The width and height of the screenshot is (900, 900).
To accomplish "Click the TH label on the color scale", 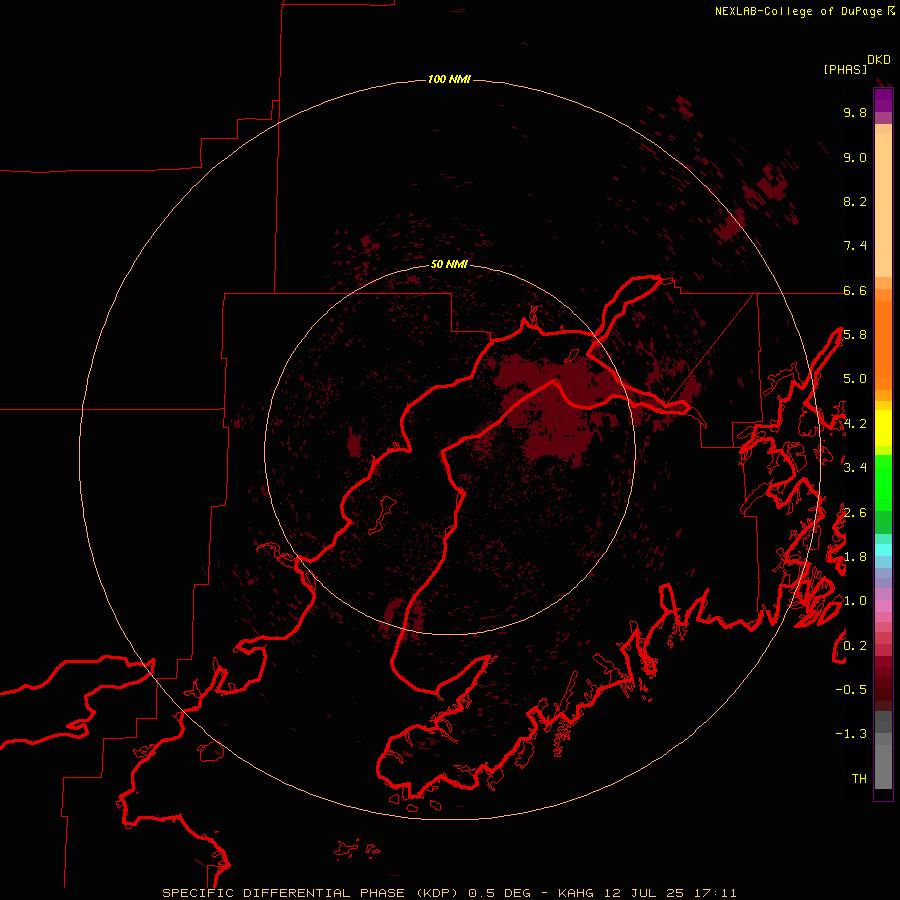I will [859, 779].
